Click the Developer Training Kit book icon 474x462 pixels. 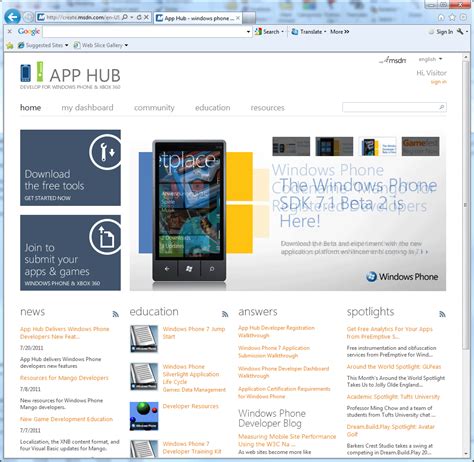(x=144, y=449)
